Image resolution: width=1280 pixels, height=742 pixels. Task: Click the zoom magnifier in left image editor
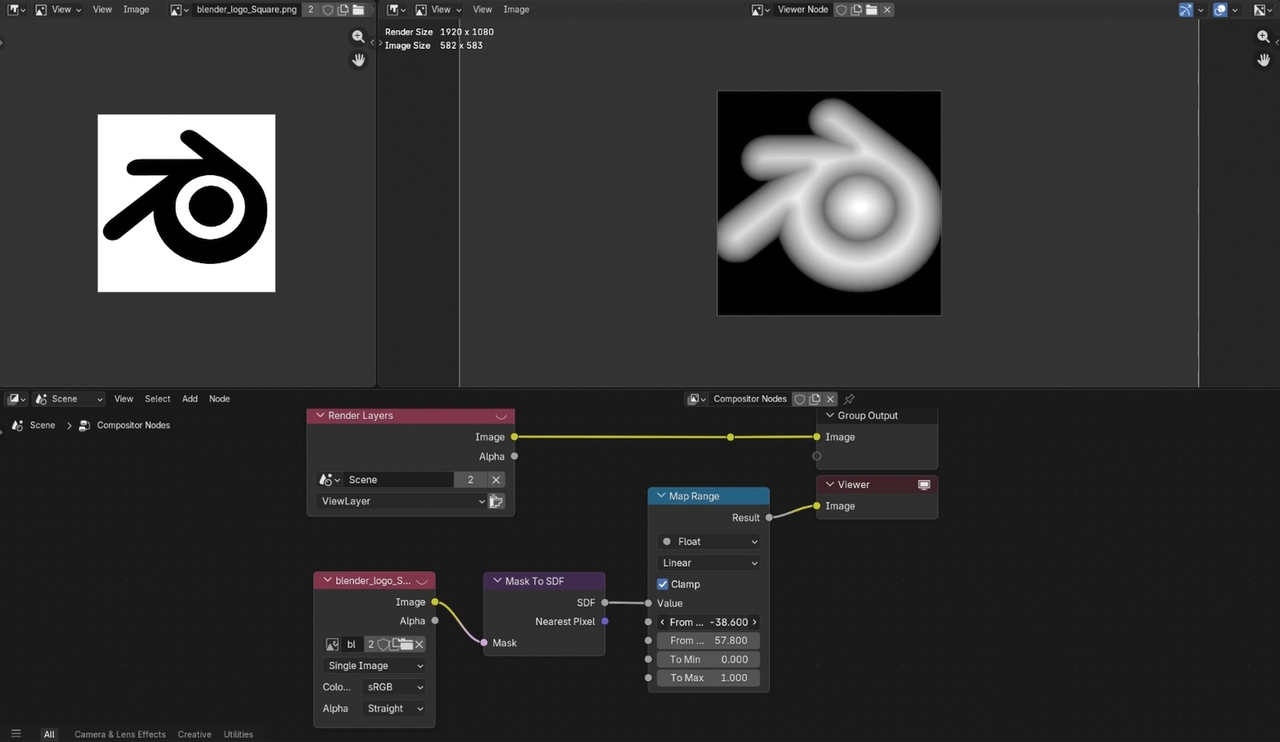point(358,37)
